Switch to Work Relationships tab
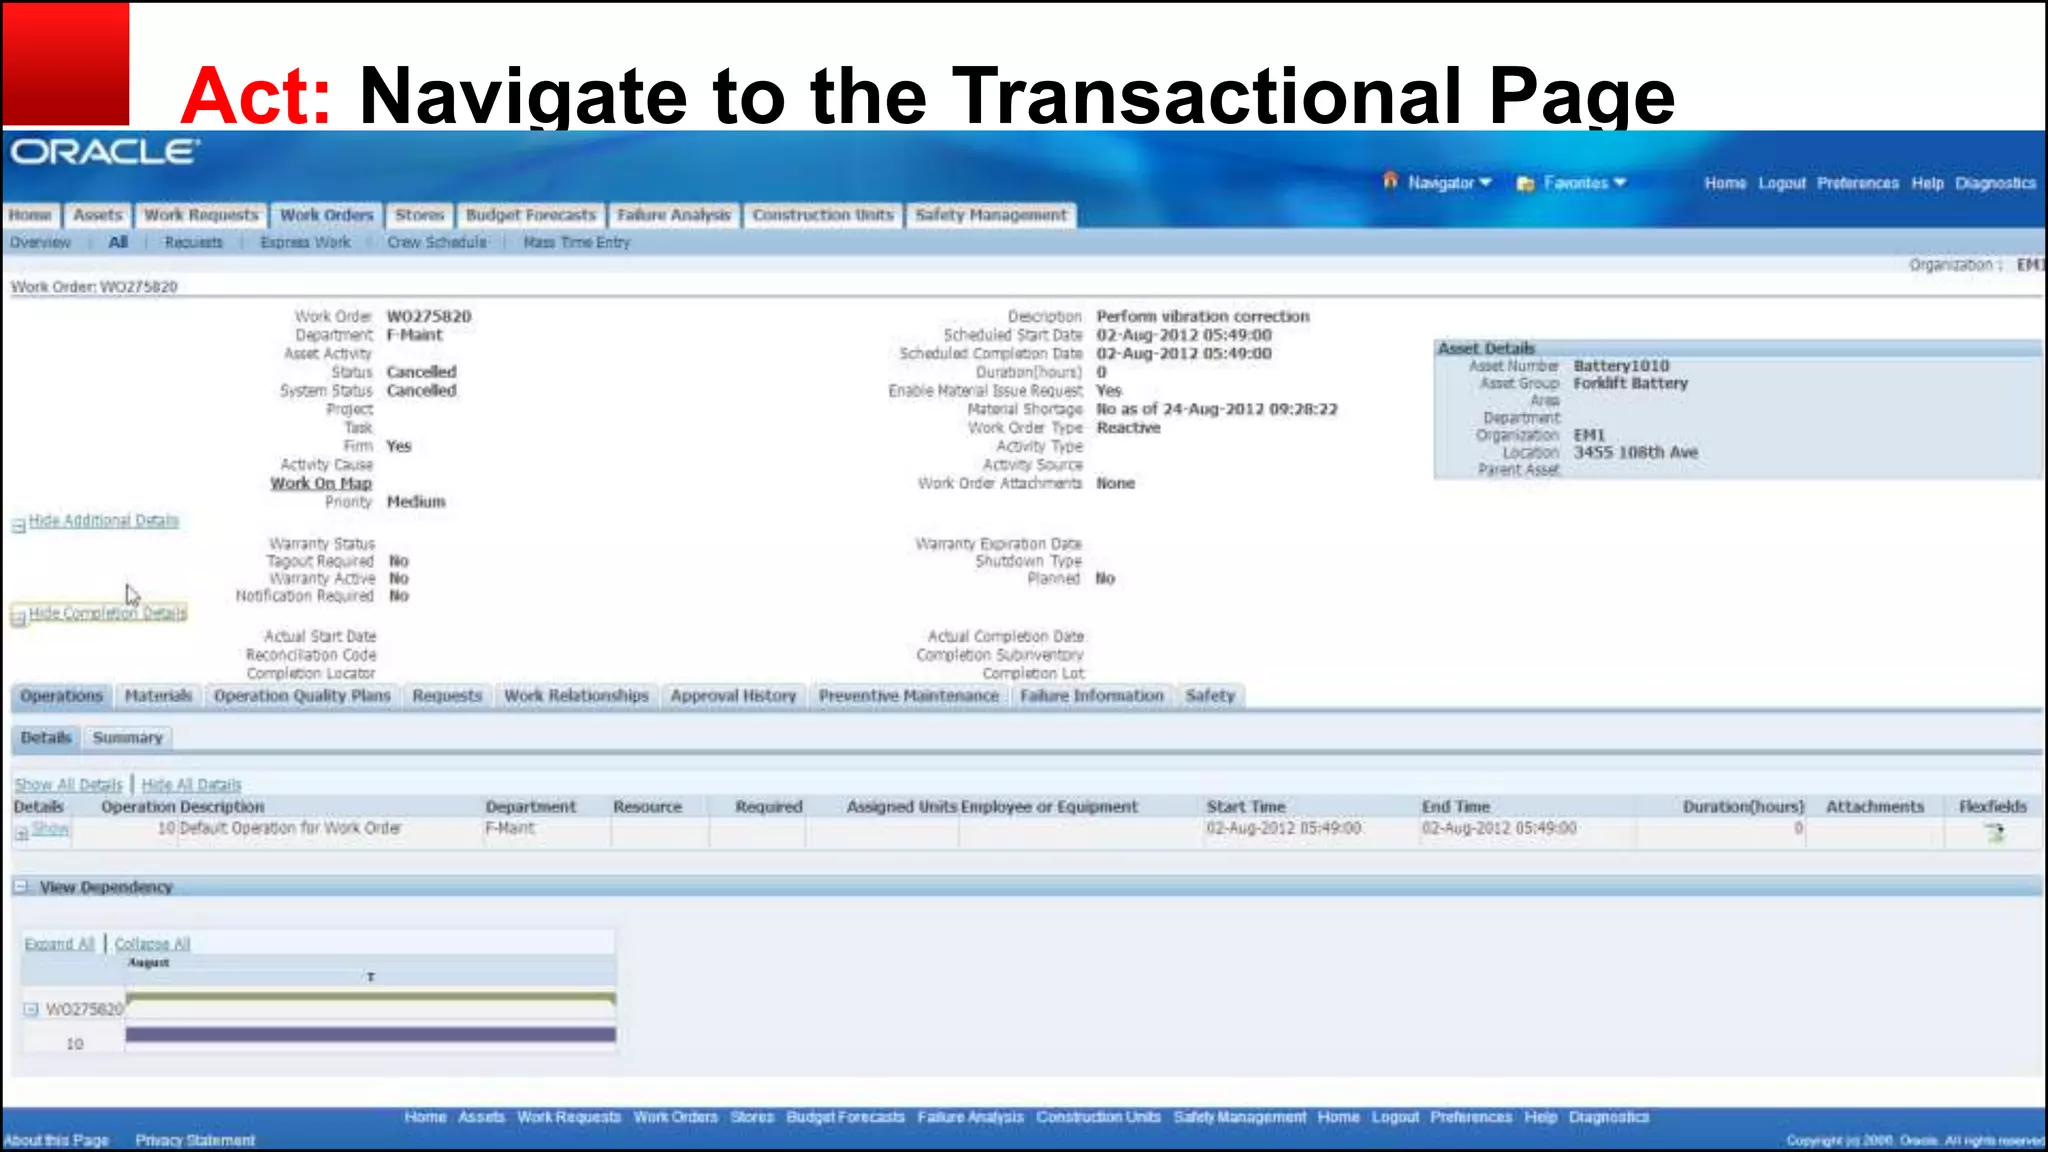The height and width of the screenshot is (1152, 2048). (x=576, y=696)
